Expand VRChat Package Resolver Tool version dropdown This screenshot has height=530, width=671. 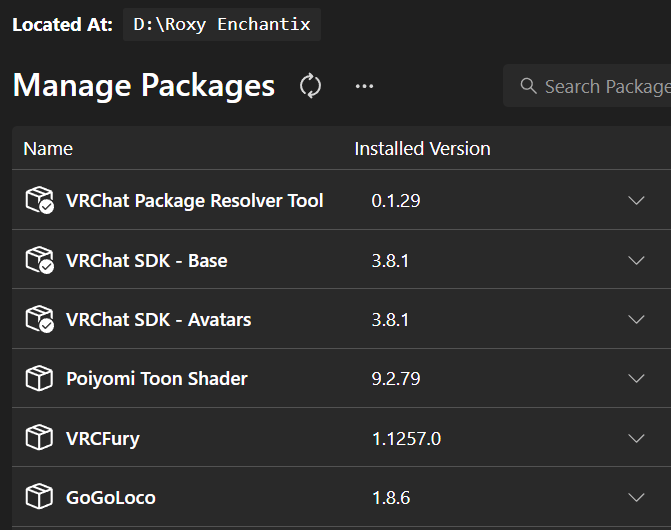(636, 201)
